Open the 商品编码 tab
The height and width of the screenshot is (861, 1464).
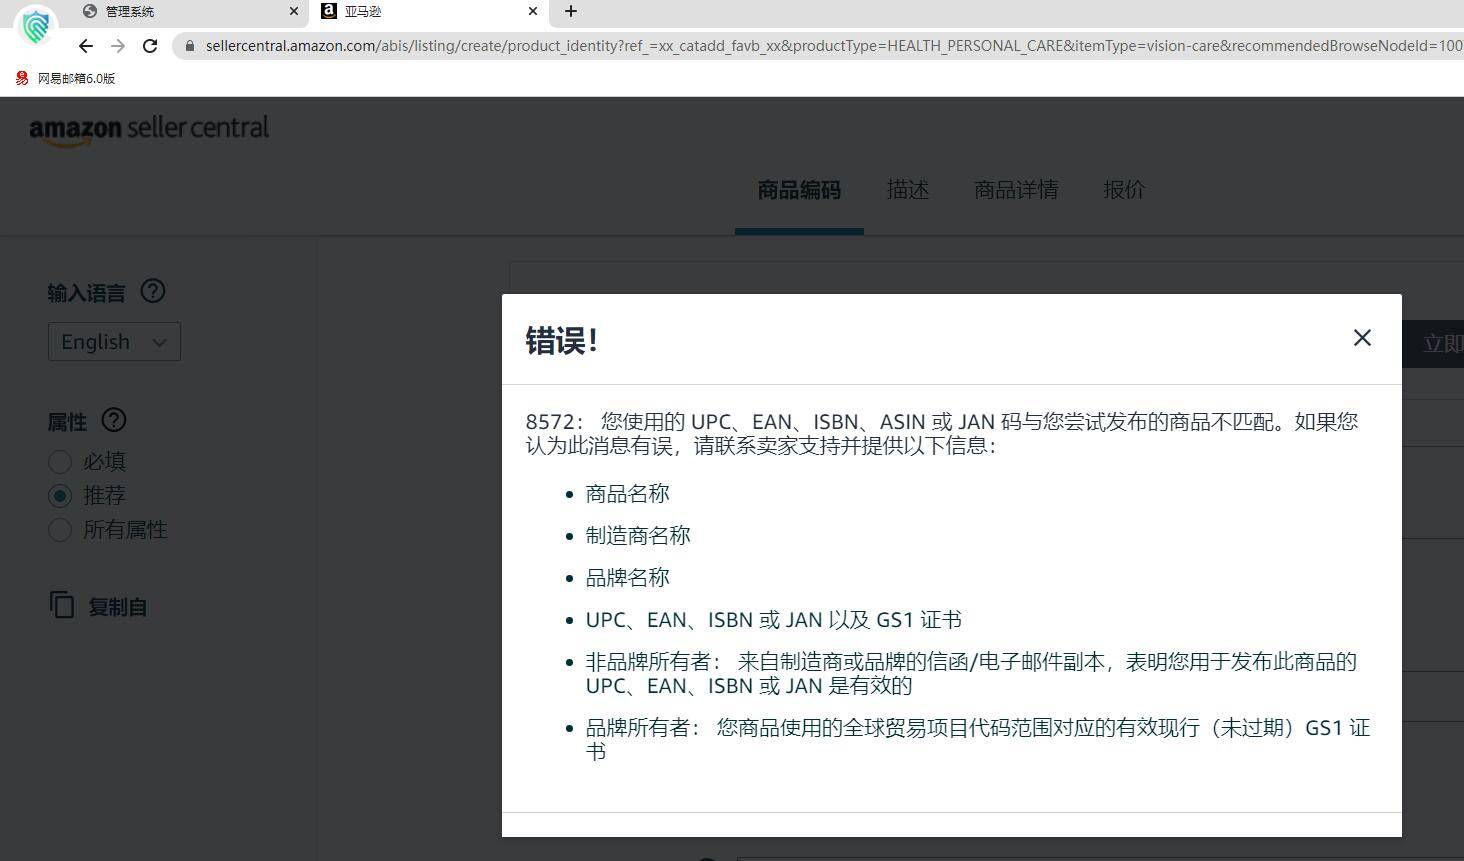799,190
